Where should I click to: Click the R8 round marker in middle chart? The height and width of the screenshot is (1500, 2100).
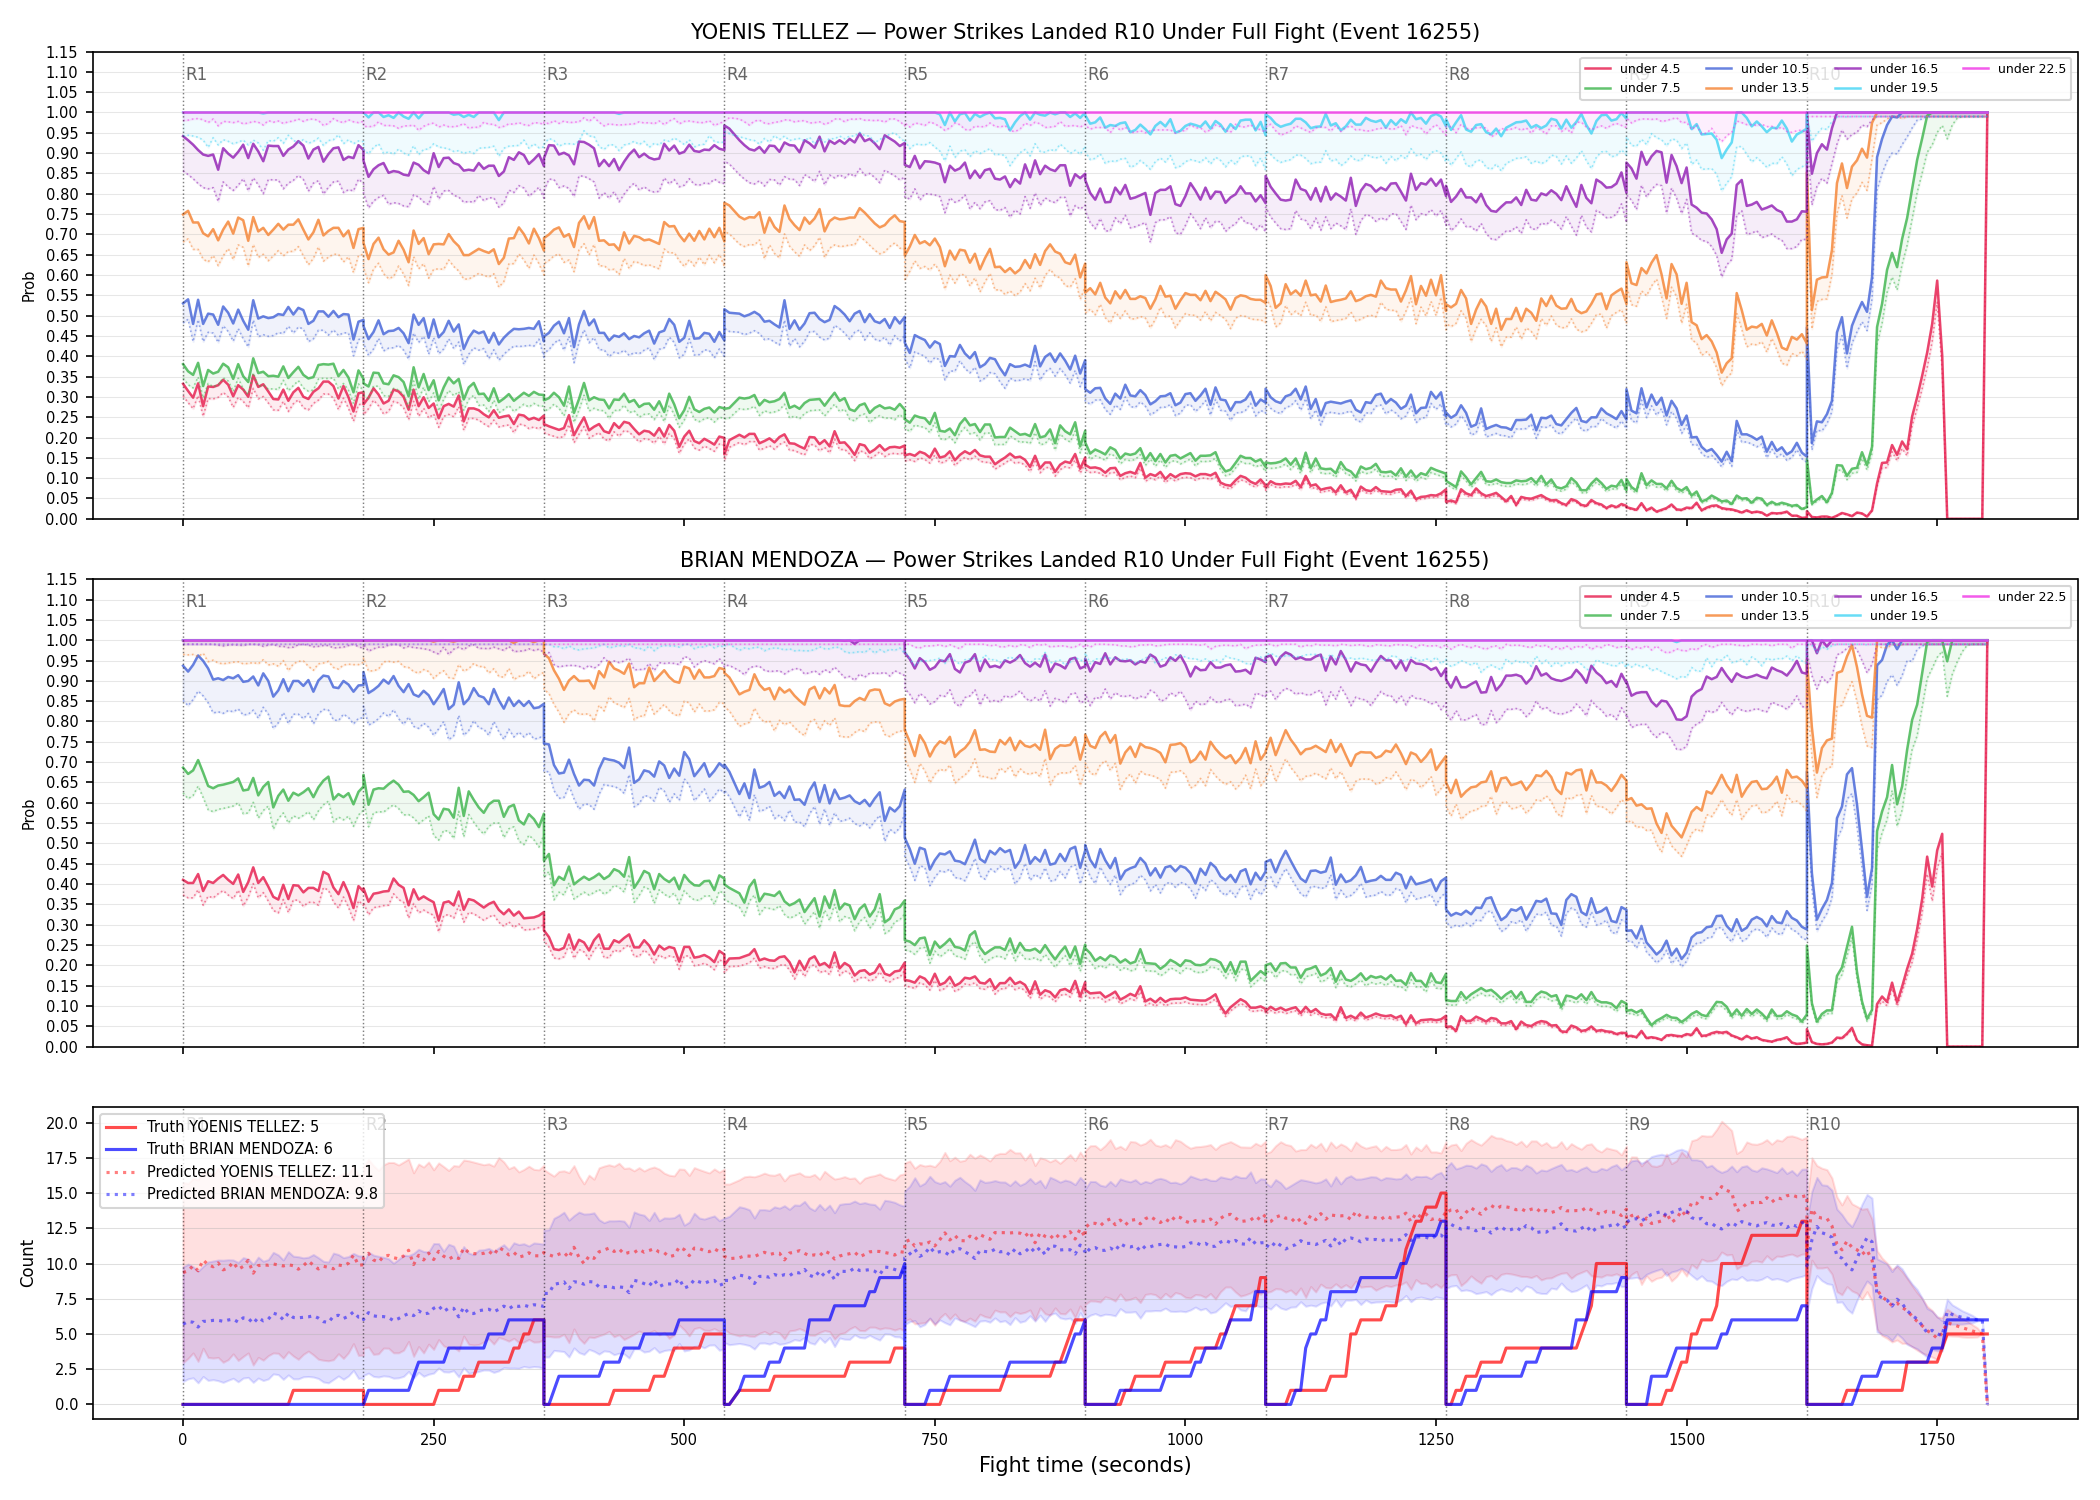tap(1459, 601)
